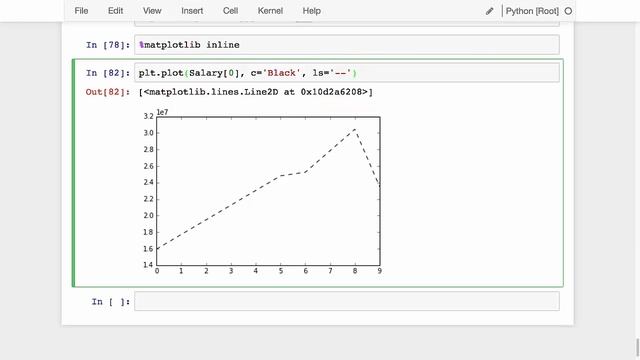Image resolution: width=640 pixels, height=360 pixels.
Task: Click the In [78] prompt label
Action: click(108, 45)
